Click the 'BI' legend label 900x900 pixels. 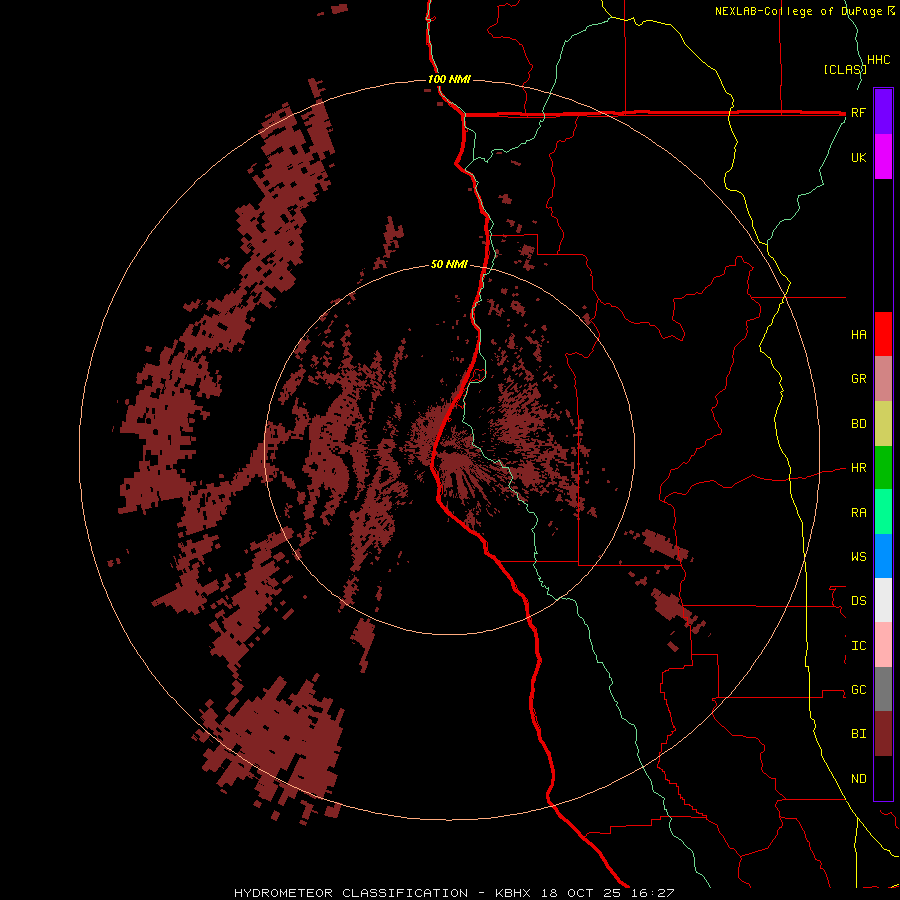pos(858,734)
